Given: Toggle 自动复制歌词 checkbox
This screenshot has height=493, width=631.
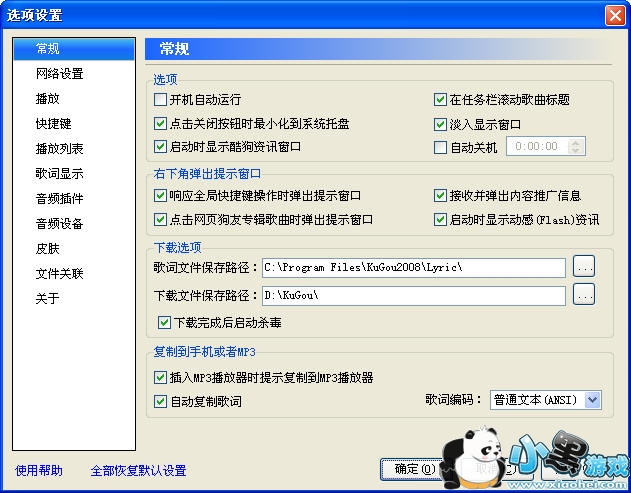Looking at the screenshot, I should [160, 401].
